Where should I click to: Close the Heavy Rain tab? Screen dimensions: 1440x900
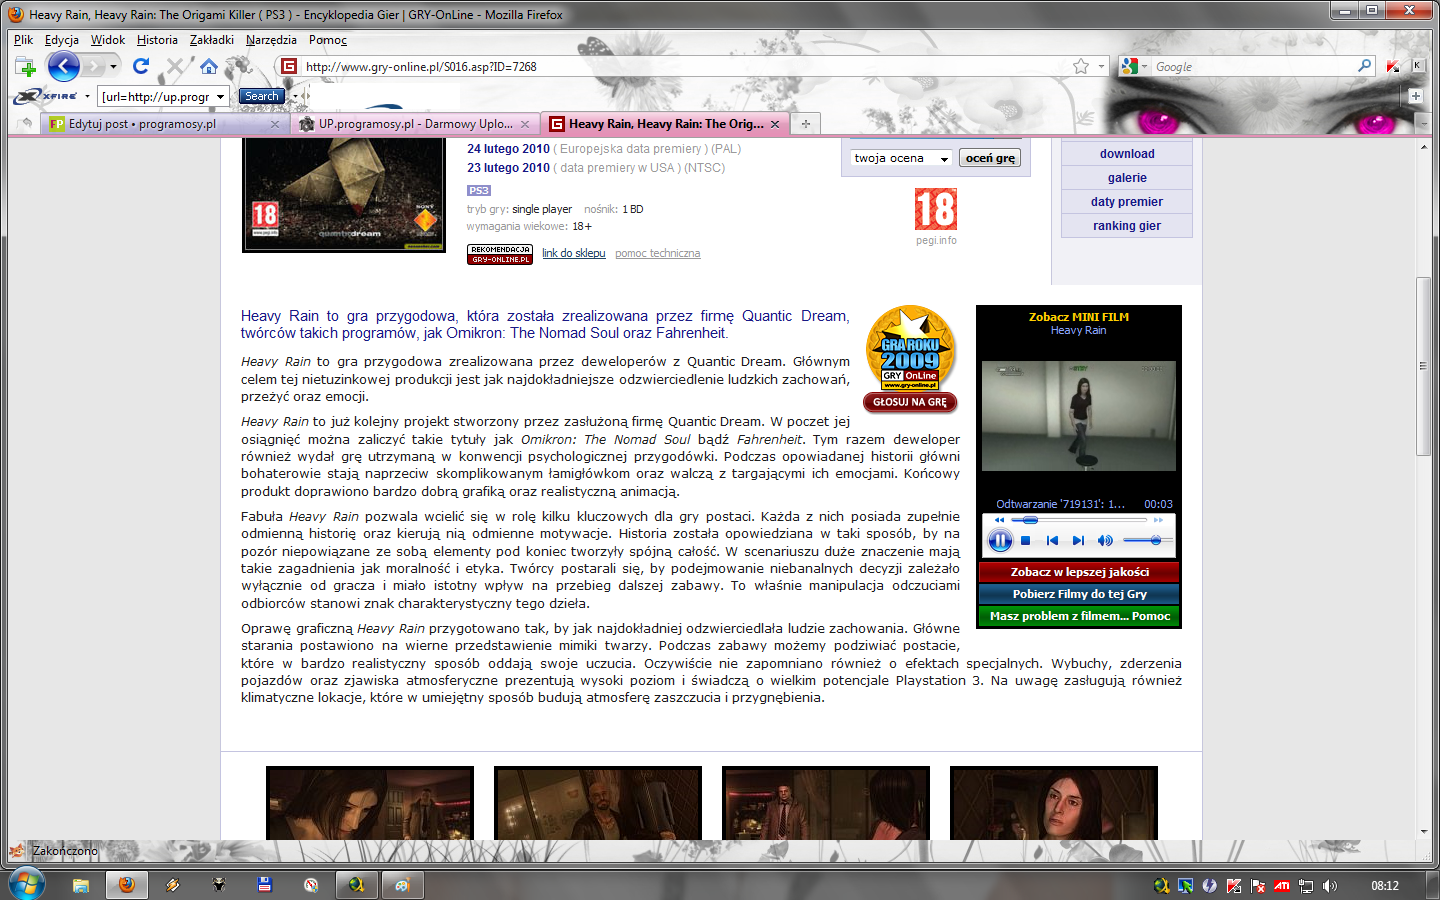point(775,124)
